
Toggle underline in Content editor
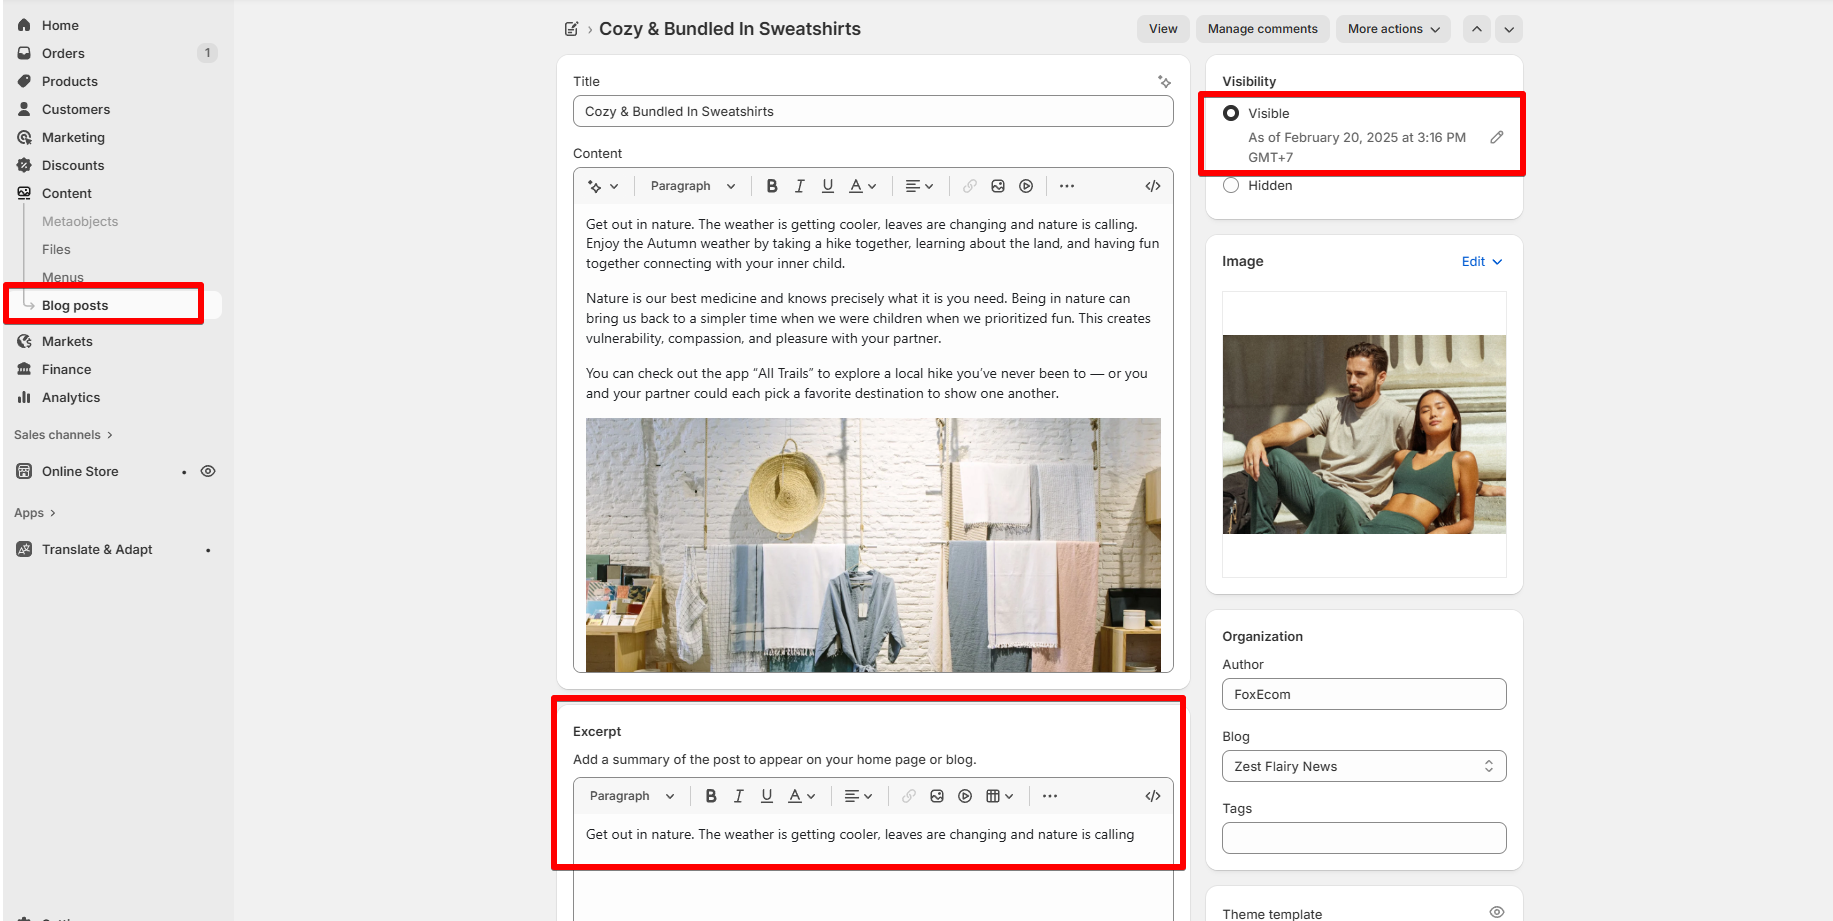pos(827,186)
